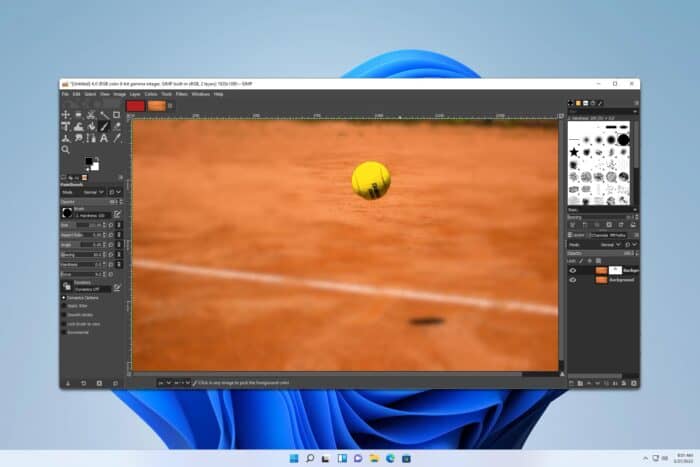Open the File menu
700x467 pixels.
pos(65,94)
